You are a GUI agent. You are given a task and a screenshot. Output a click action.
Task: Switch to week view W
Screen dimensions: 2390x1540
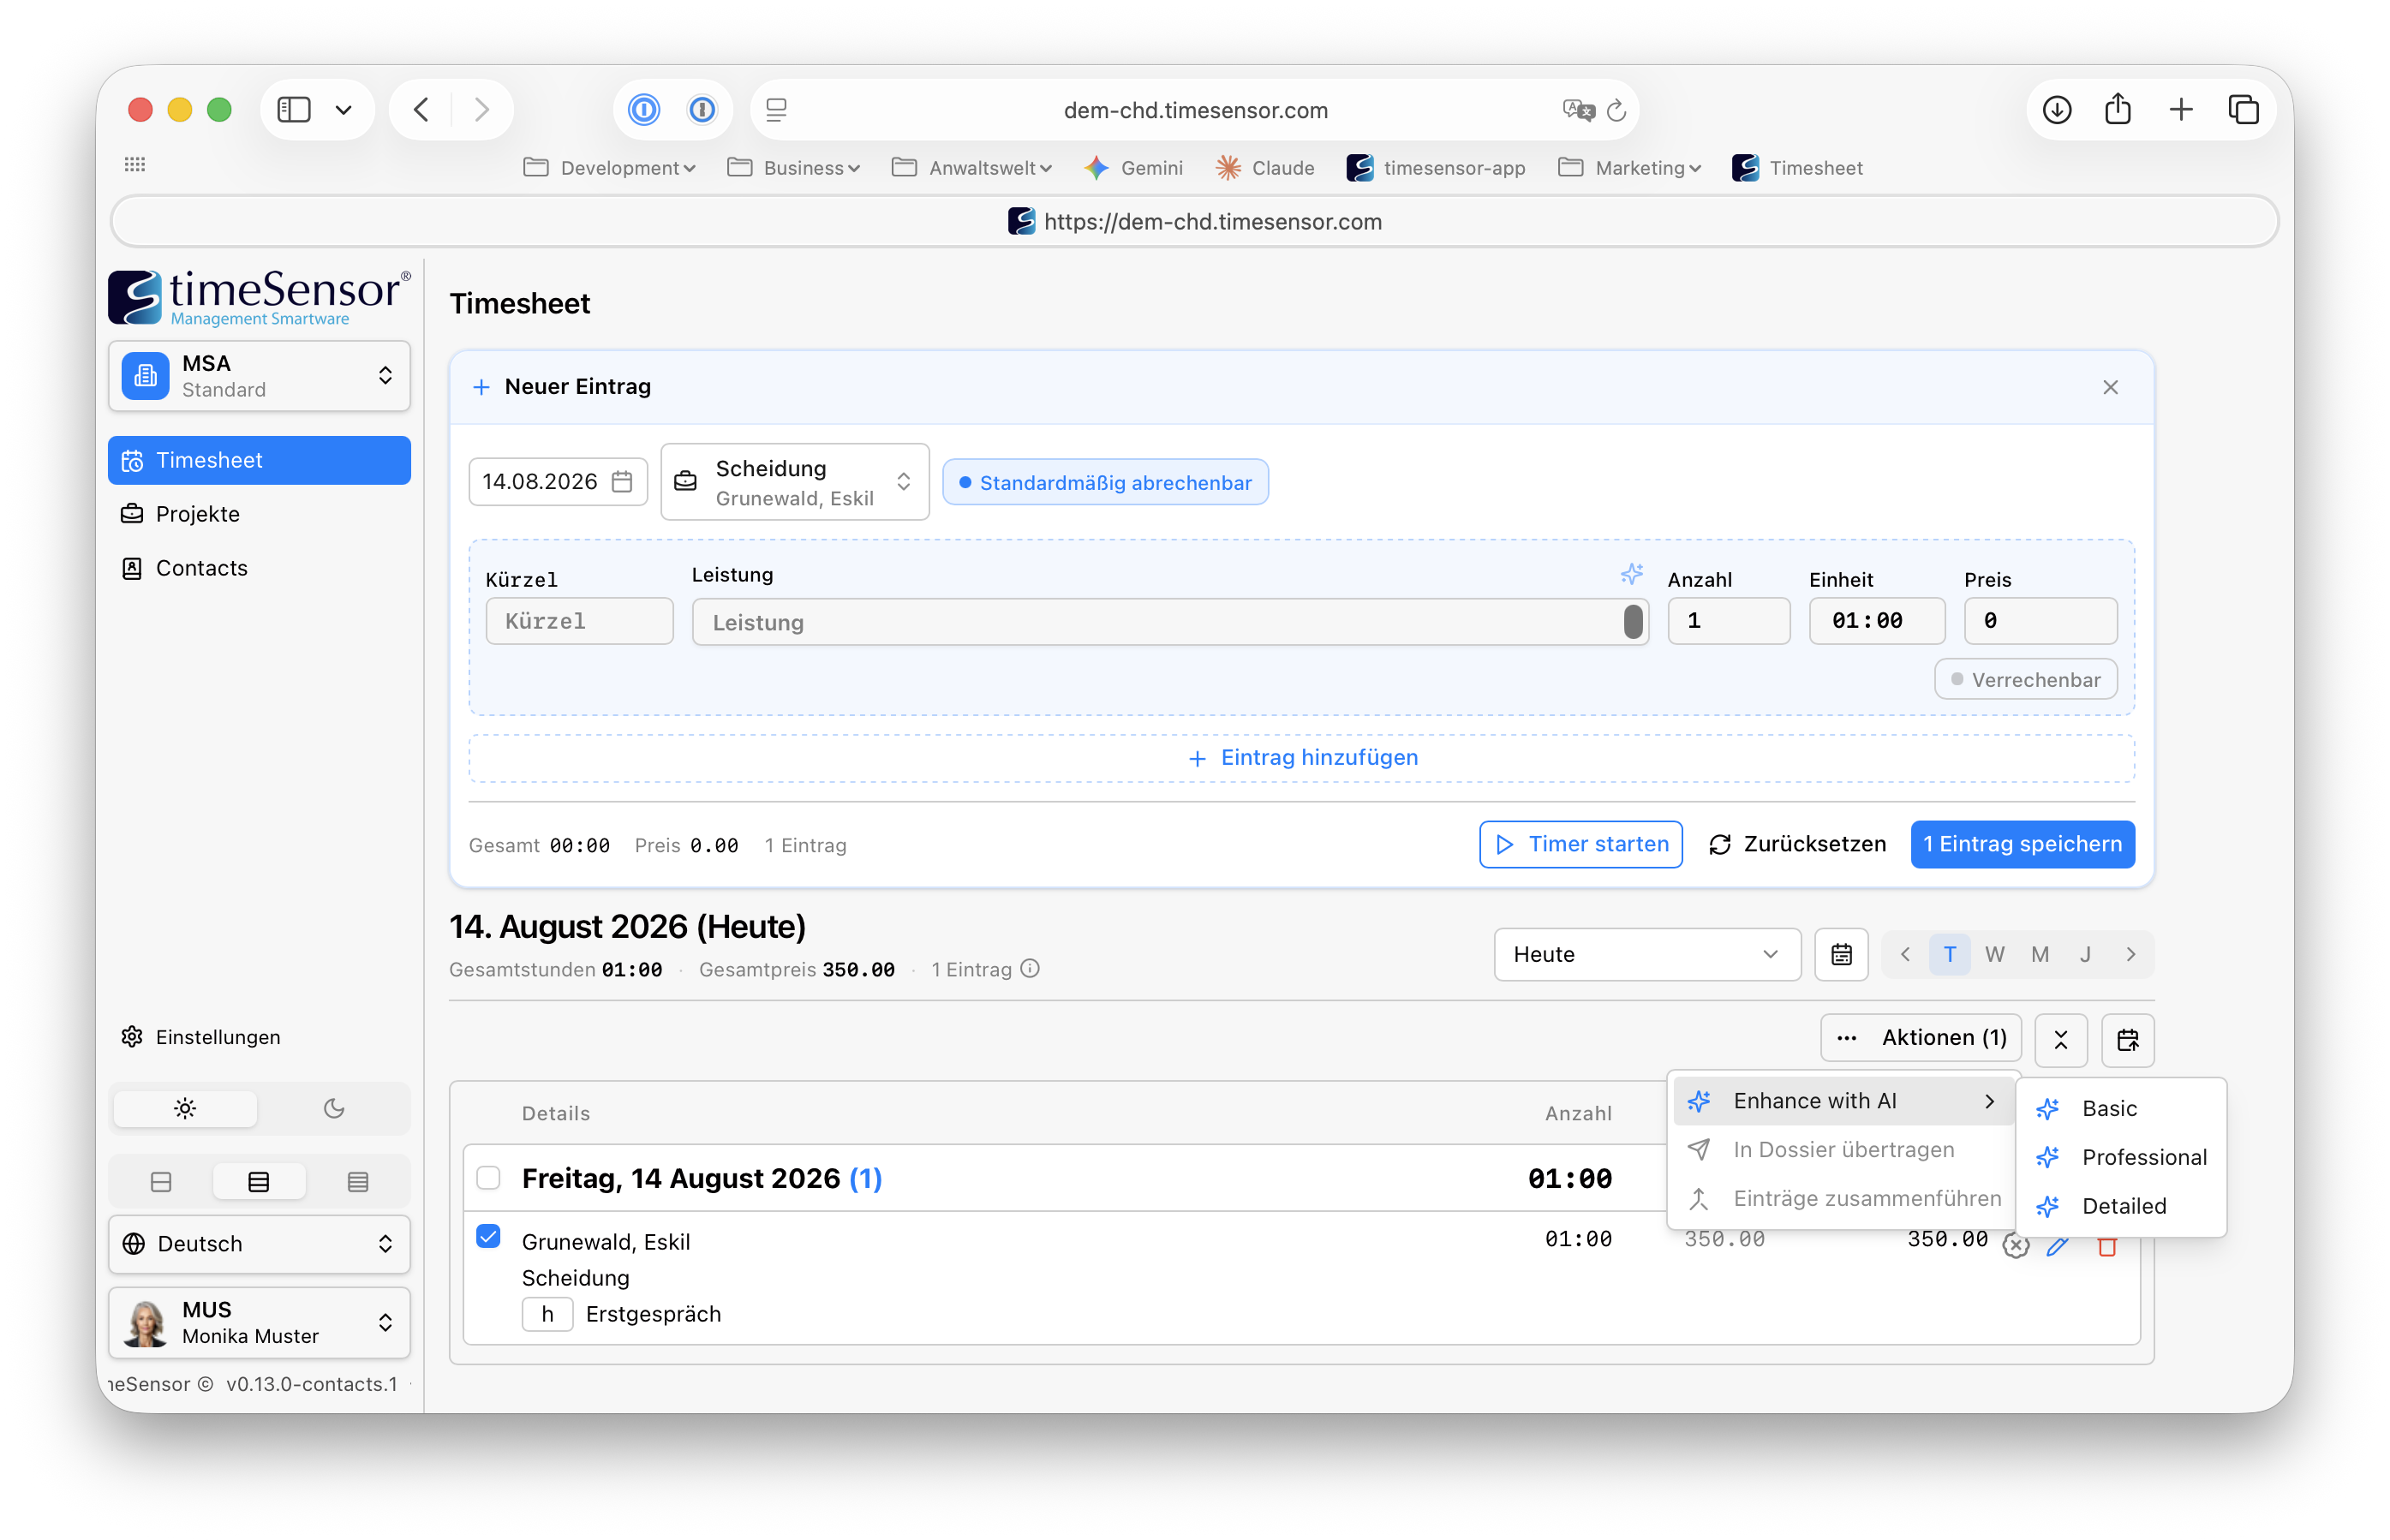tap(1995, 955)
